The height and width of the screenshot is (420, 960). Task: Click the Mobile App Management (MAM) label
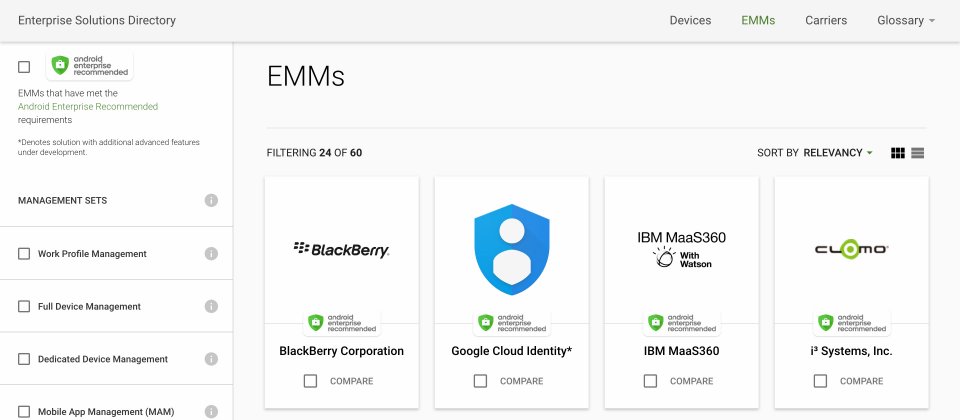(x=106, y=411)
